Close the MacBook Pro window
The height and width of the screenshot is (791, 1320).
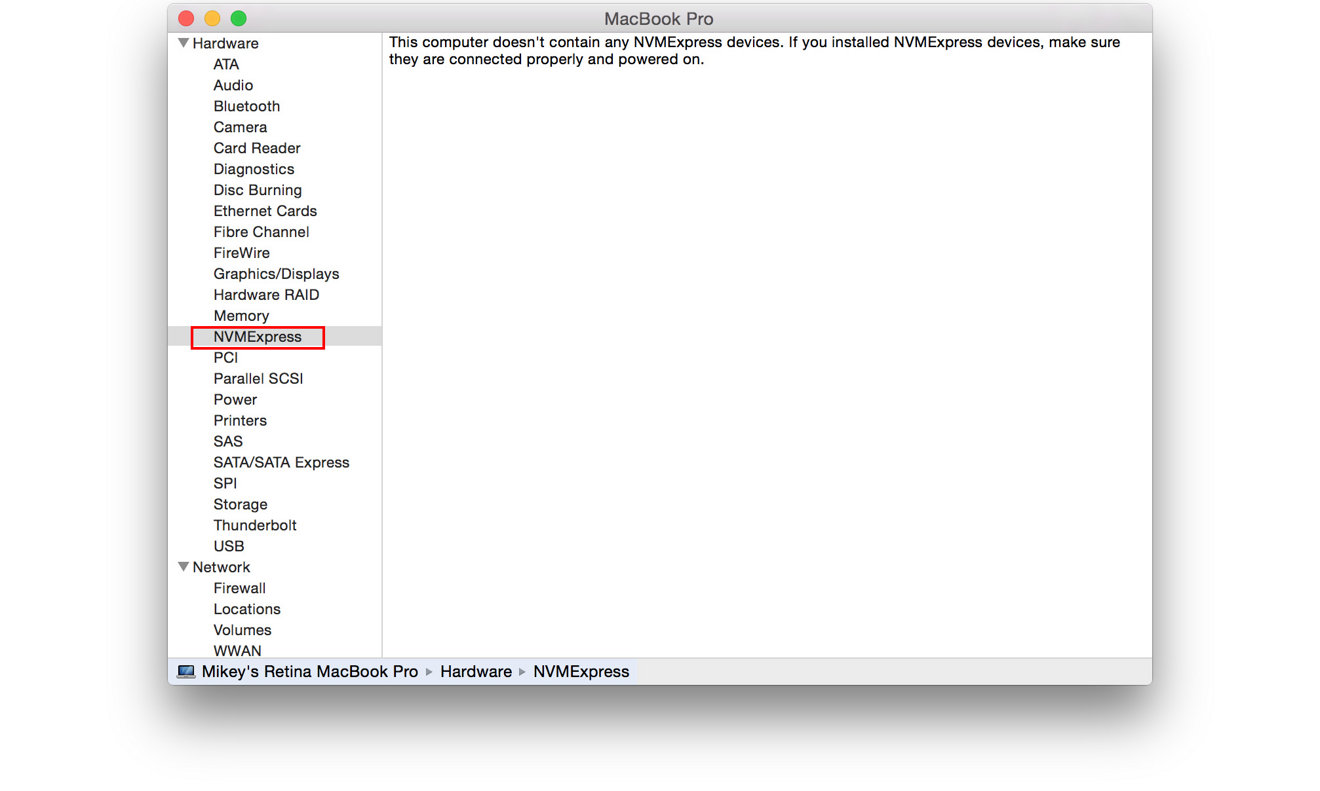[186, 19]
